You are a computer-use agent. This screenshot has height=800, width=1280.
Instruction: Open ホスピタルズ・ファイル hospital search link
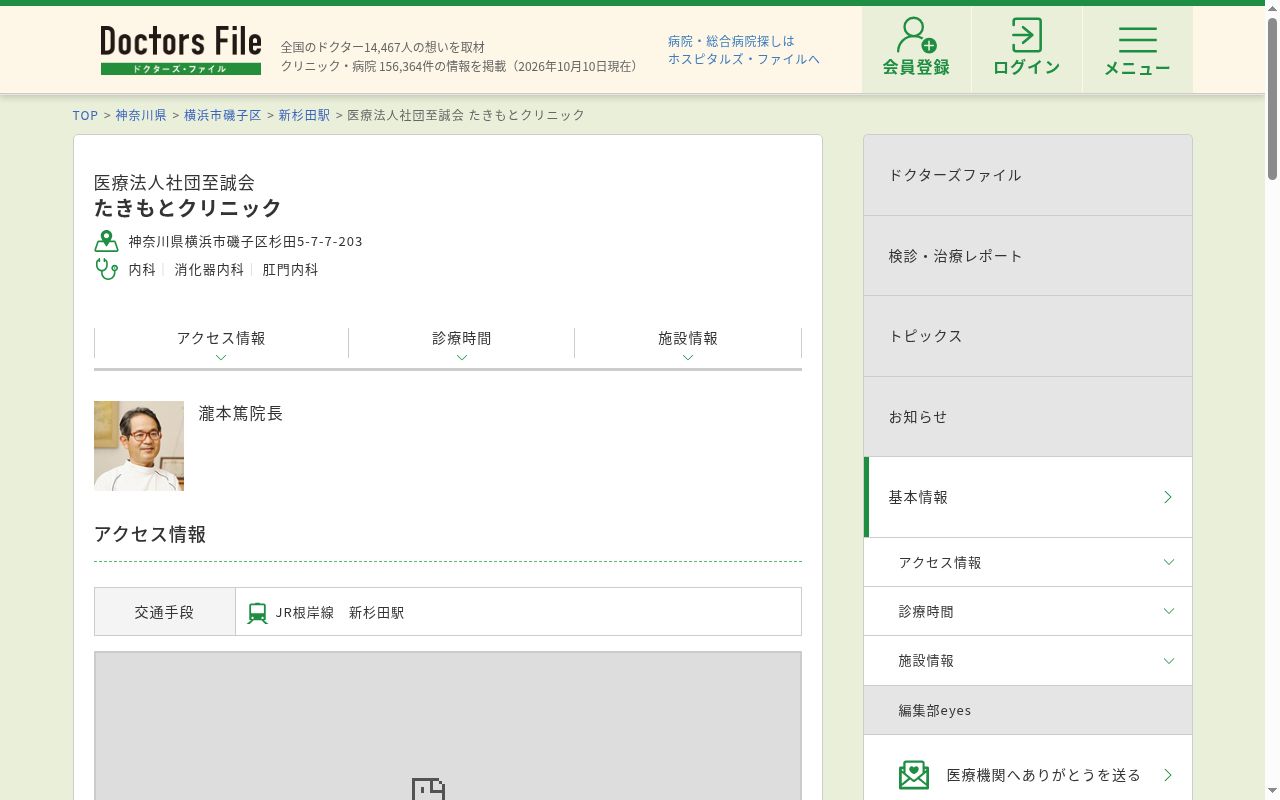tap(744, 50)
